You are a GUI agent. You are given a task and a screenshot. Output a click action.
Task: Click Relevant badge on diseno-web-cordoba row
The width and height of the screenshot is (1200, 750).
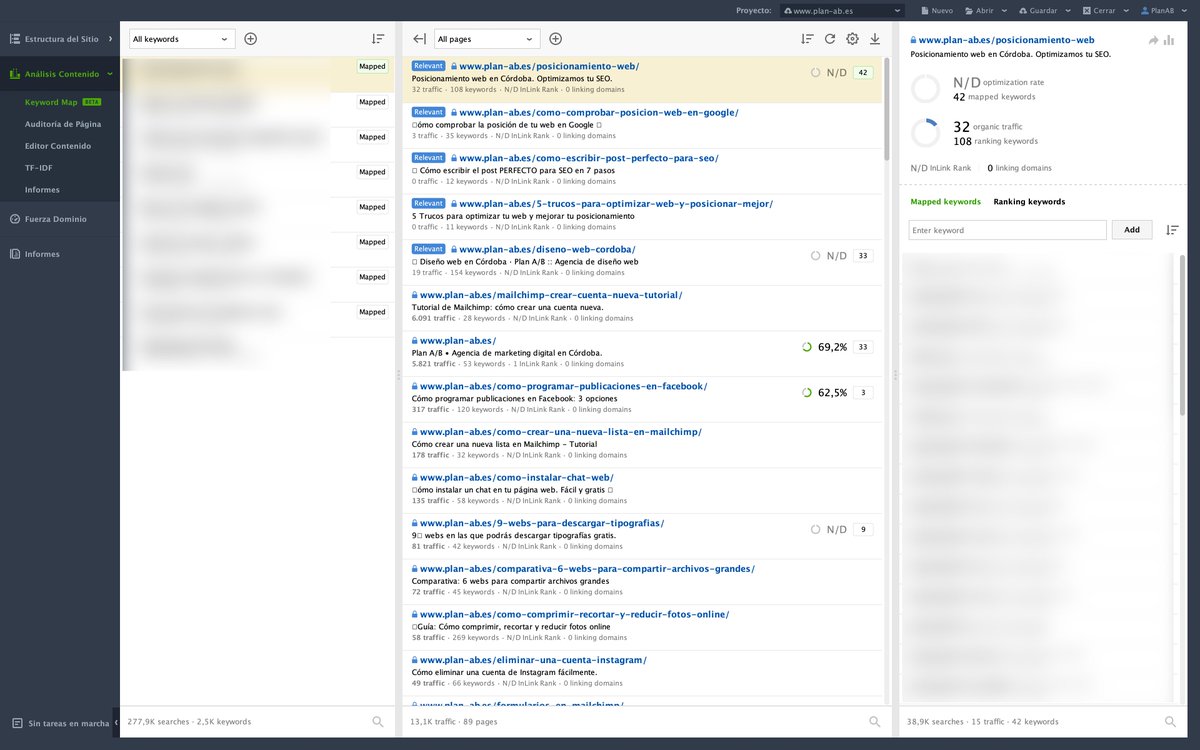(428, 249)
